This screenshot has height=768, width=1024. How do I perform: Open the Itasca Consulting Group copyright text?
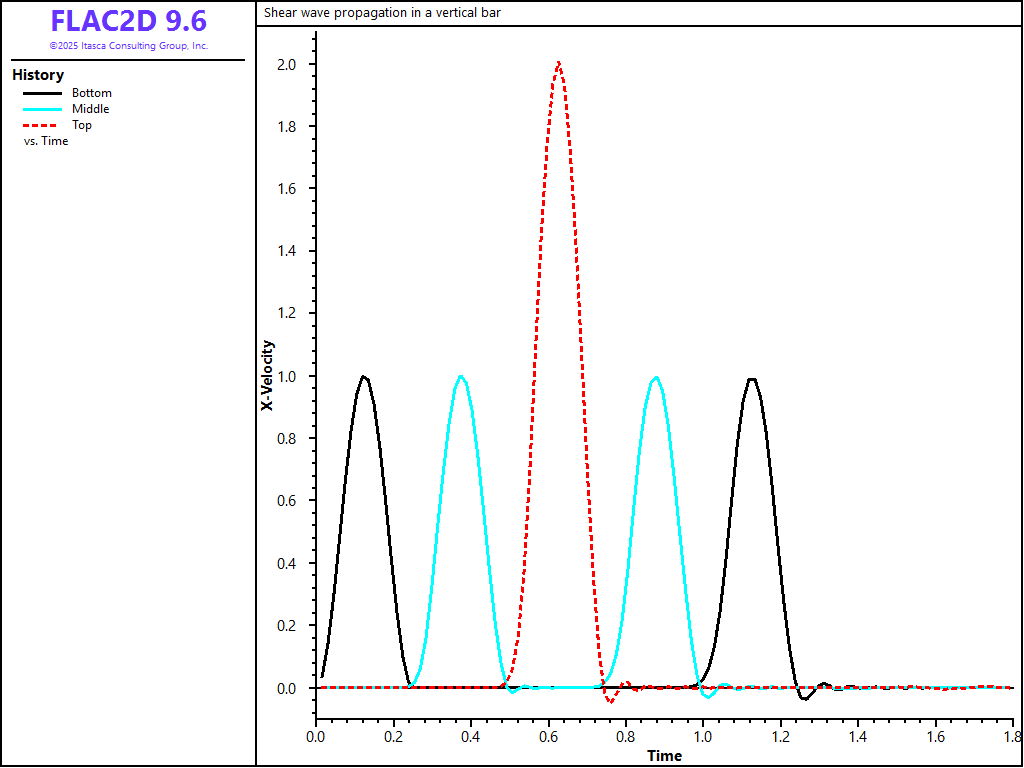[128, 46]
